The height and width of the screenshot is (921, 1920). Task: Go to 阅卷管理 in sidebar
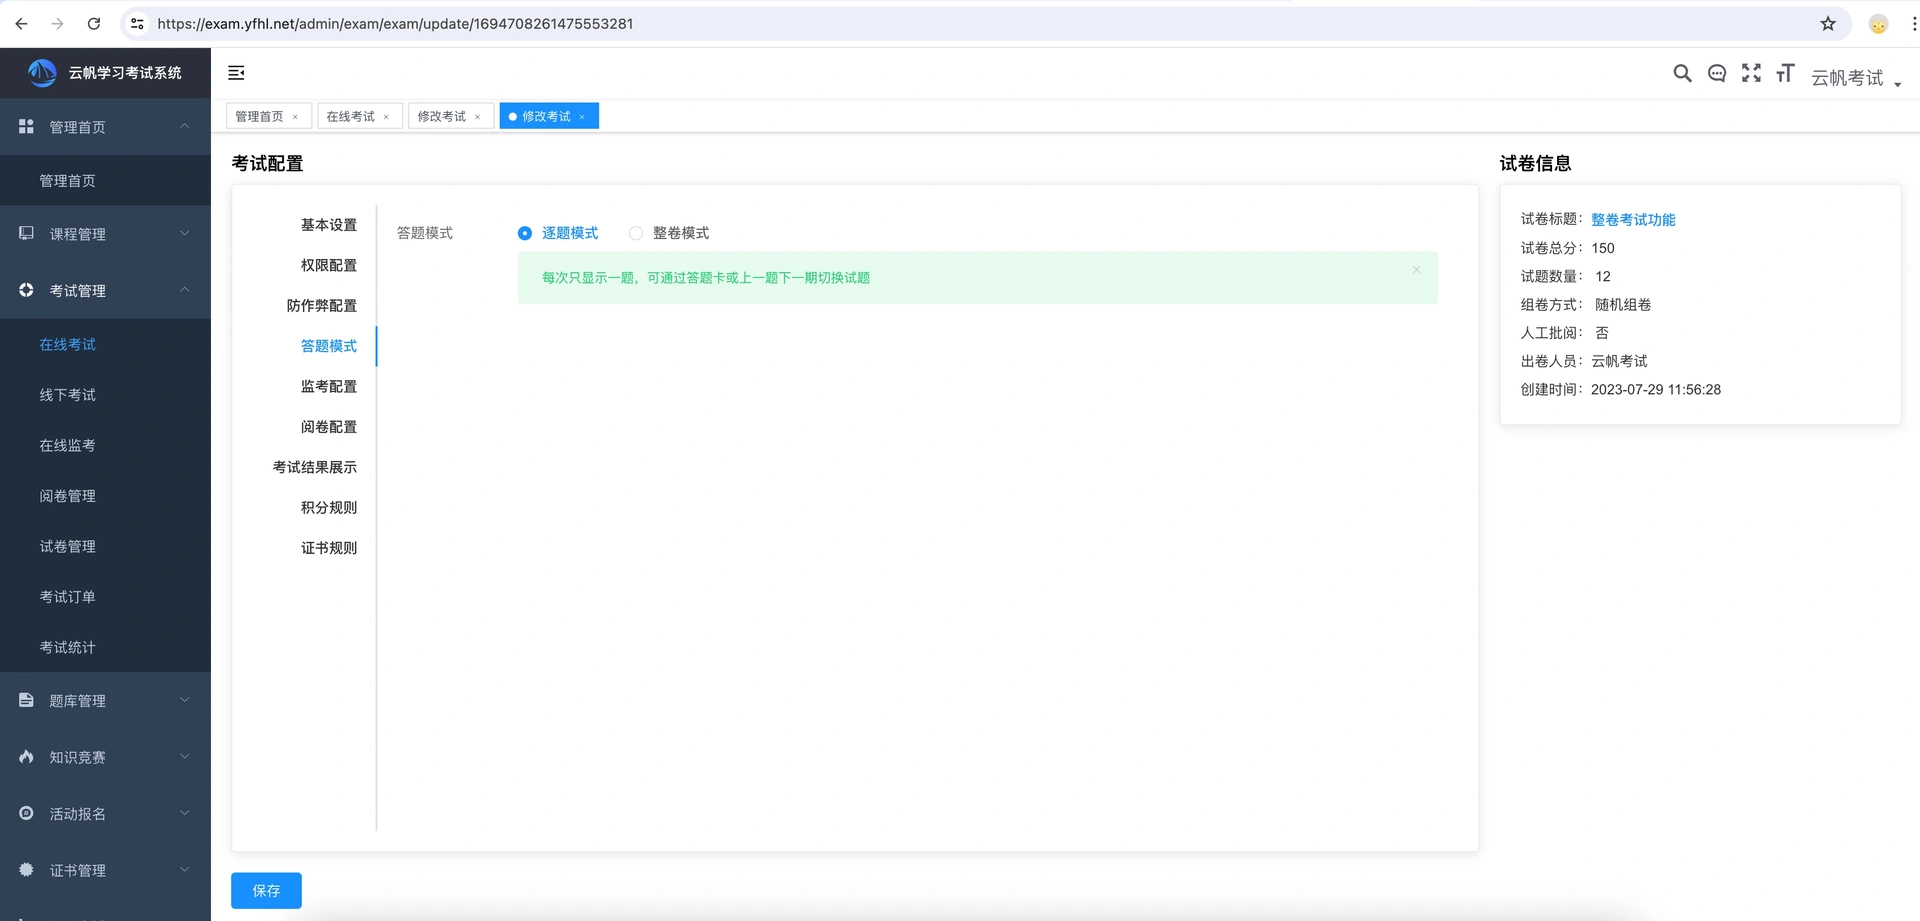105,496
